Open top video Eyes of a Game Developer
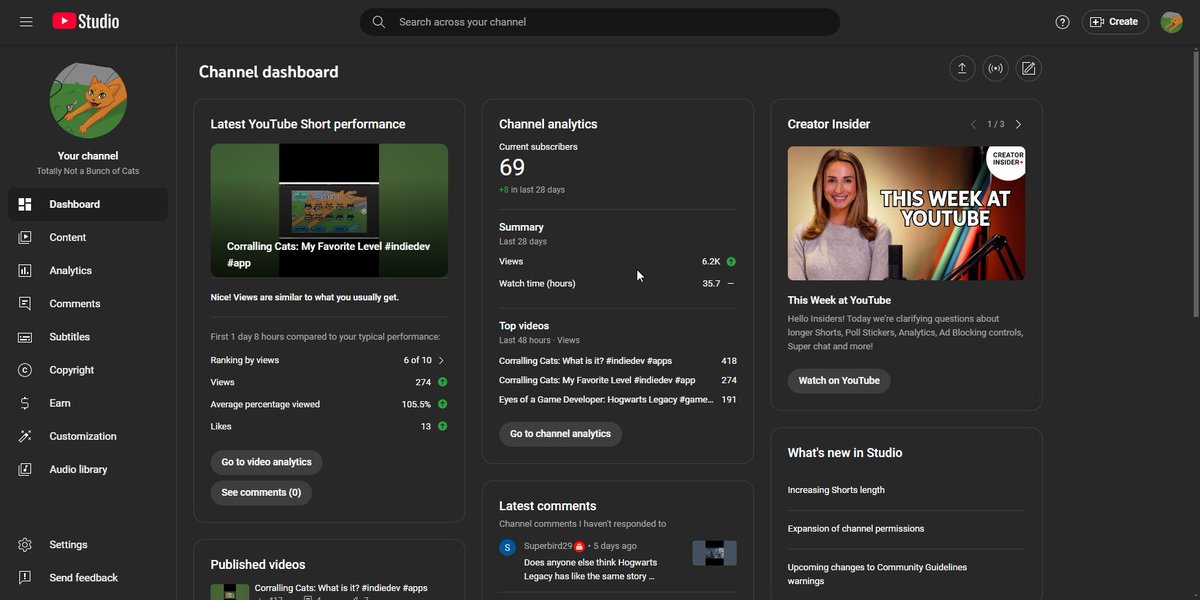1200x600 pixels. point(606,399)
